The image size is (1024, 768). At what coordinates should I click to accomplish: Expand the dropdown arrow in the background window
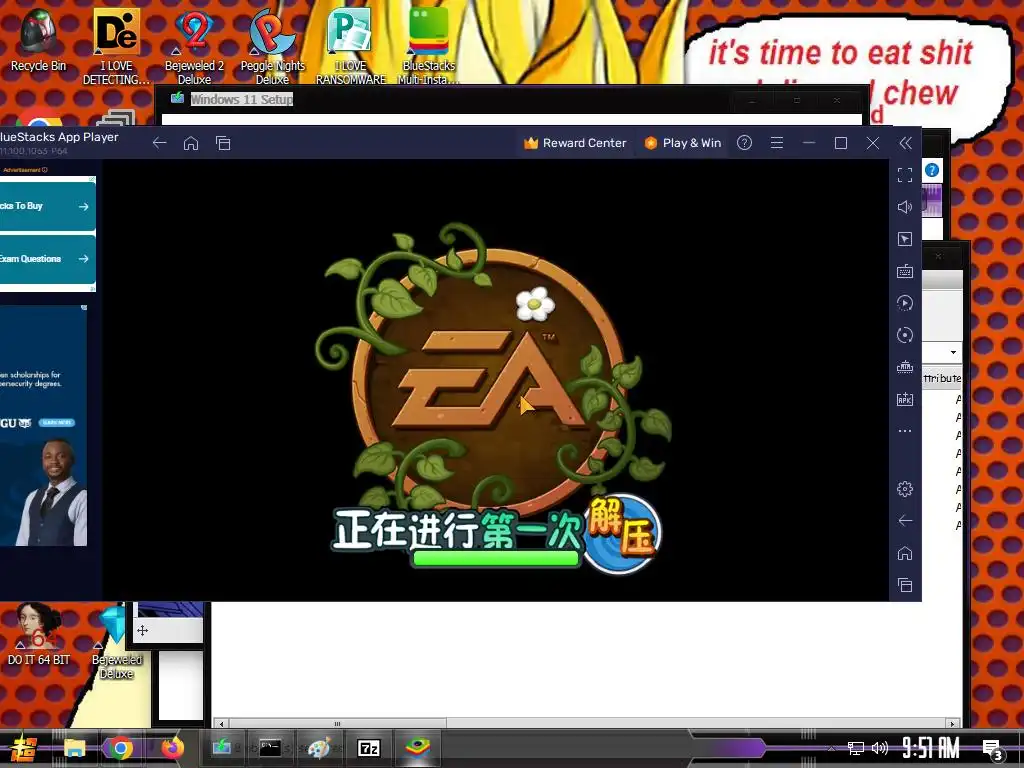pyautogui.click(x=953, y=352)
